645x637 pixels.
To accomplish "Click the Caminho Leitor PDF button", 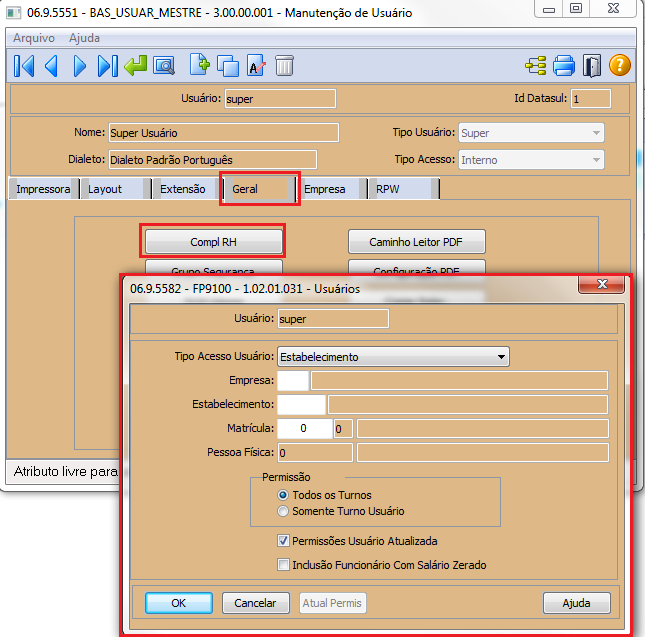I will (x=416, y=242).
